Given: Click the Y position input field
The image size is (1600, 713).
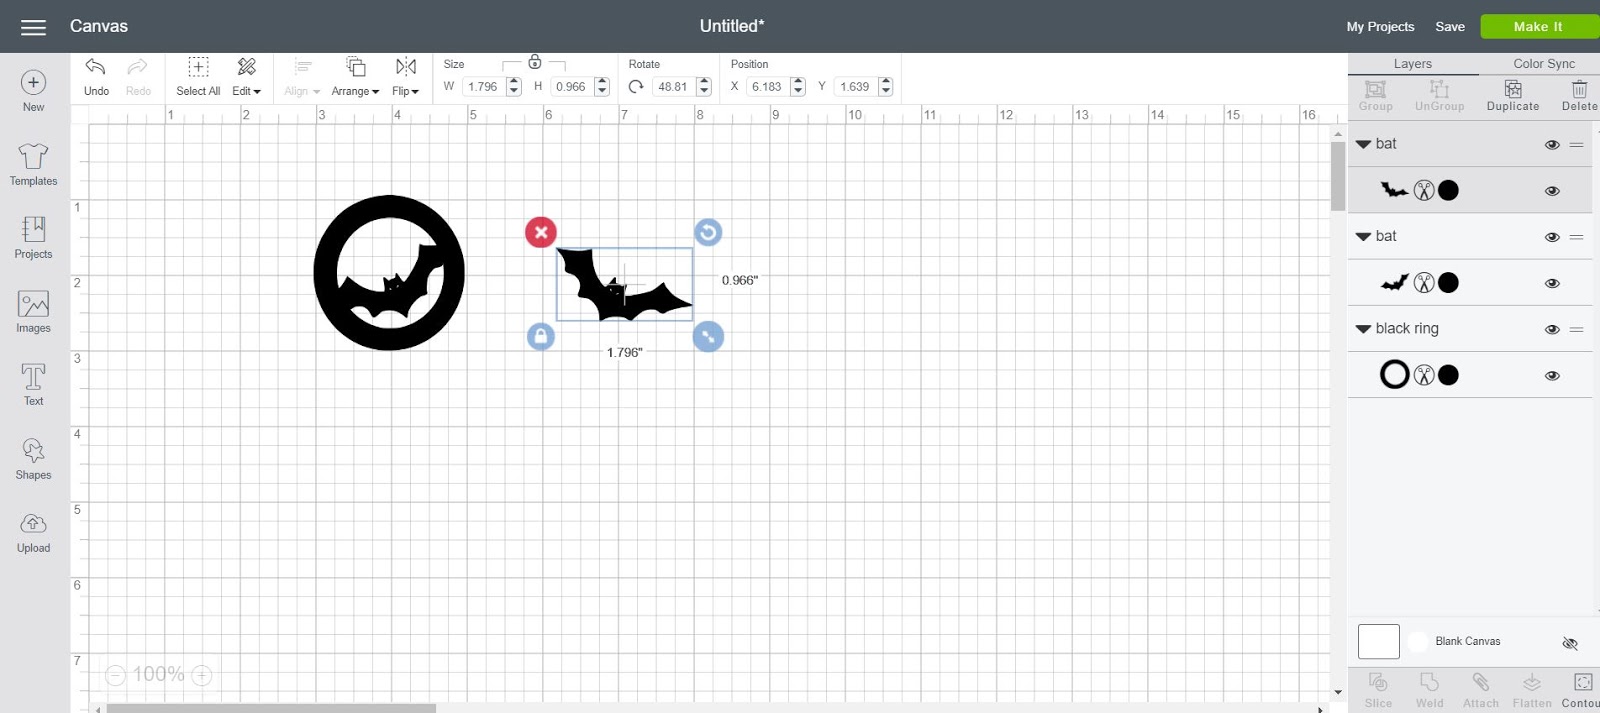Looking at the screenshot, I should click(855, 87).
